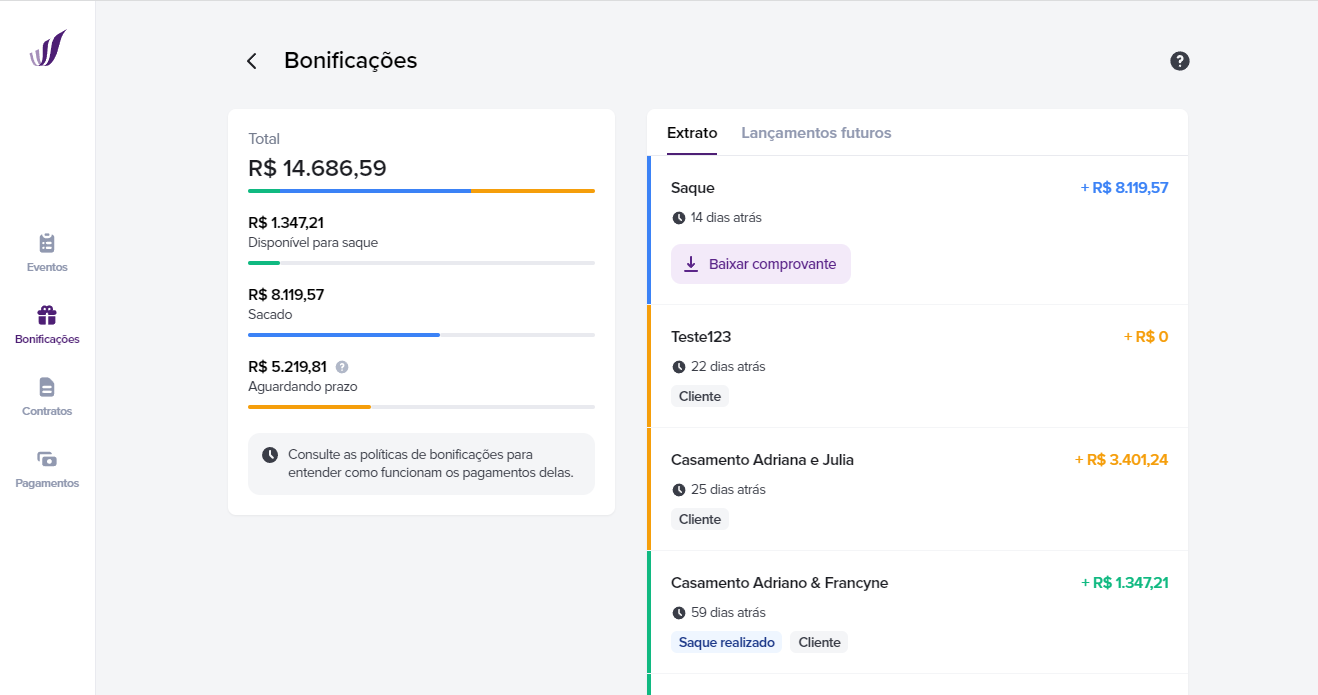Go back with the left arrow
This screenshot has width=1318, height=695.
coord(252,61)
